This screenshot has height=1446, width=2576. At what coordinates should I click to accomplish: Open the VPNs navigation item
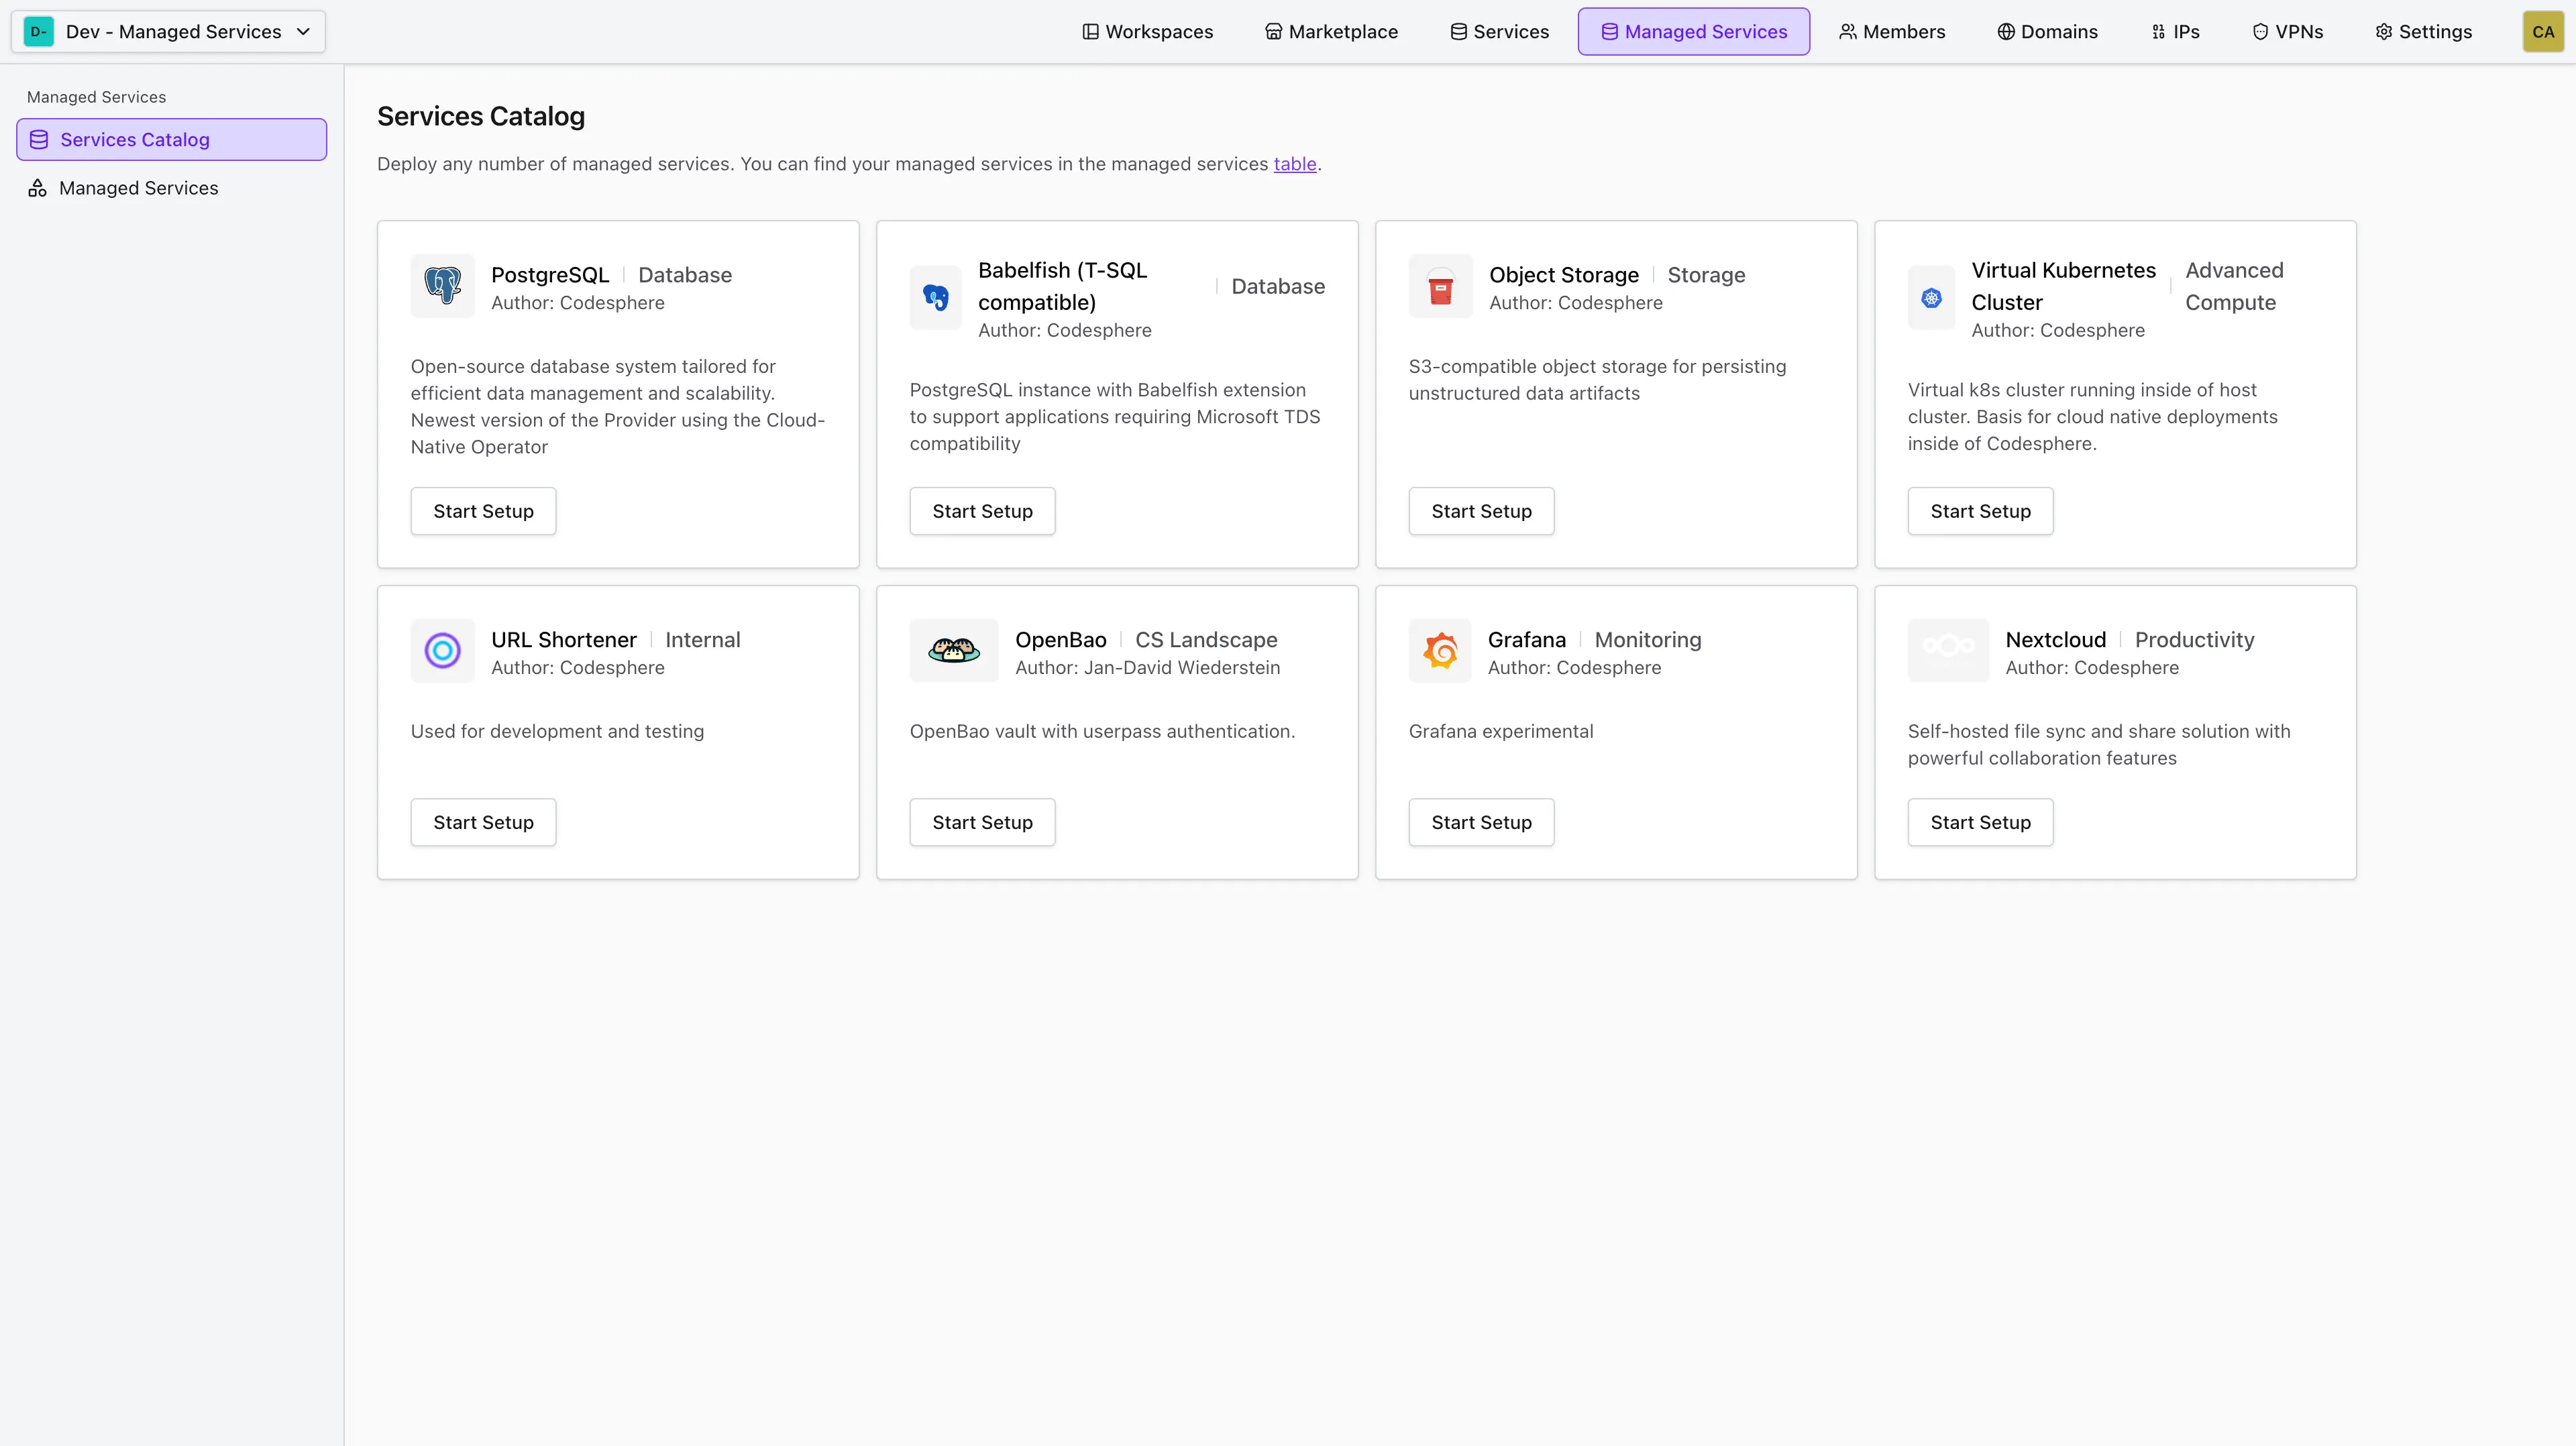click(x=2287, y=32)
